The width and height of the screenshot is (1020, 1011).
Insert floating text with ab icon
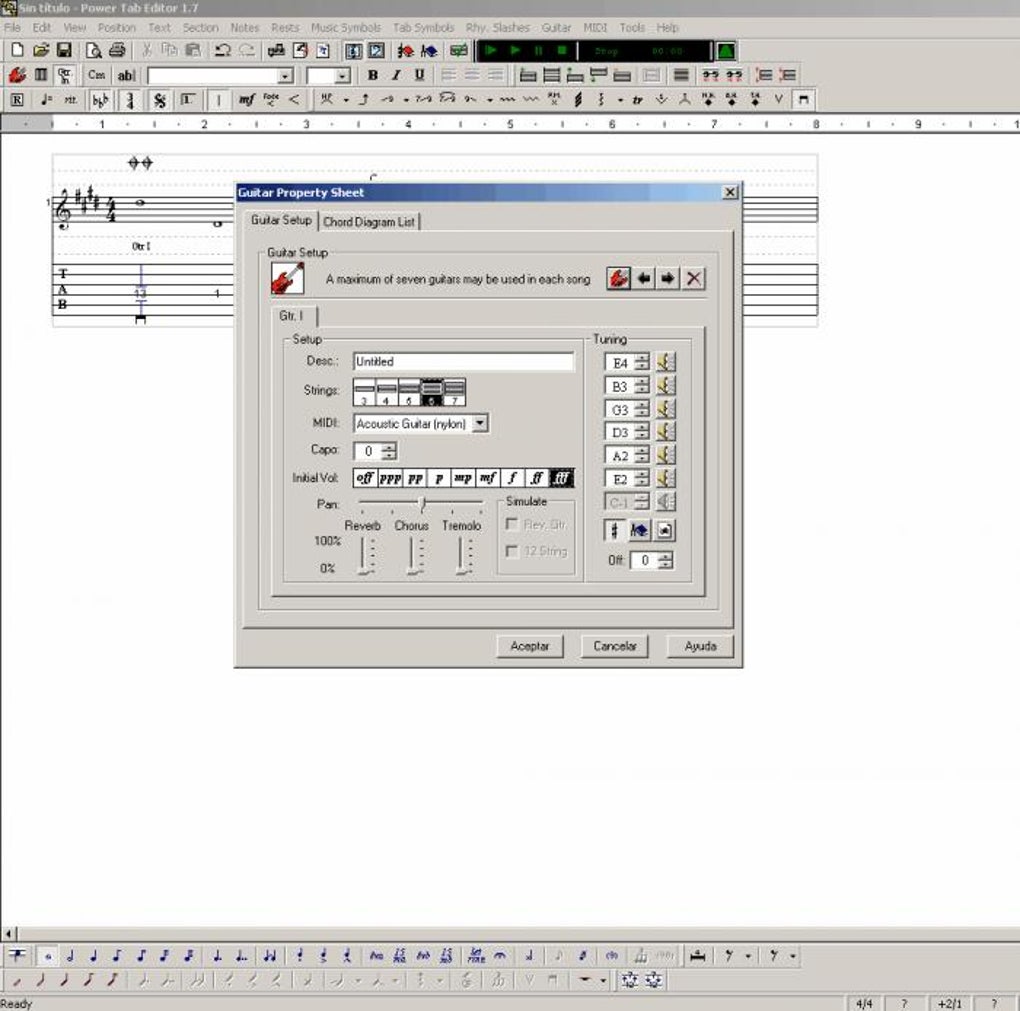[126, 75]
